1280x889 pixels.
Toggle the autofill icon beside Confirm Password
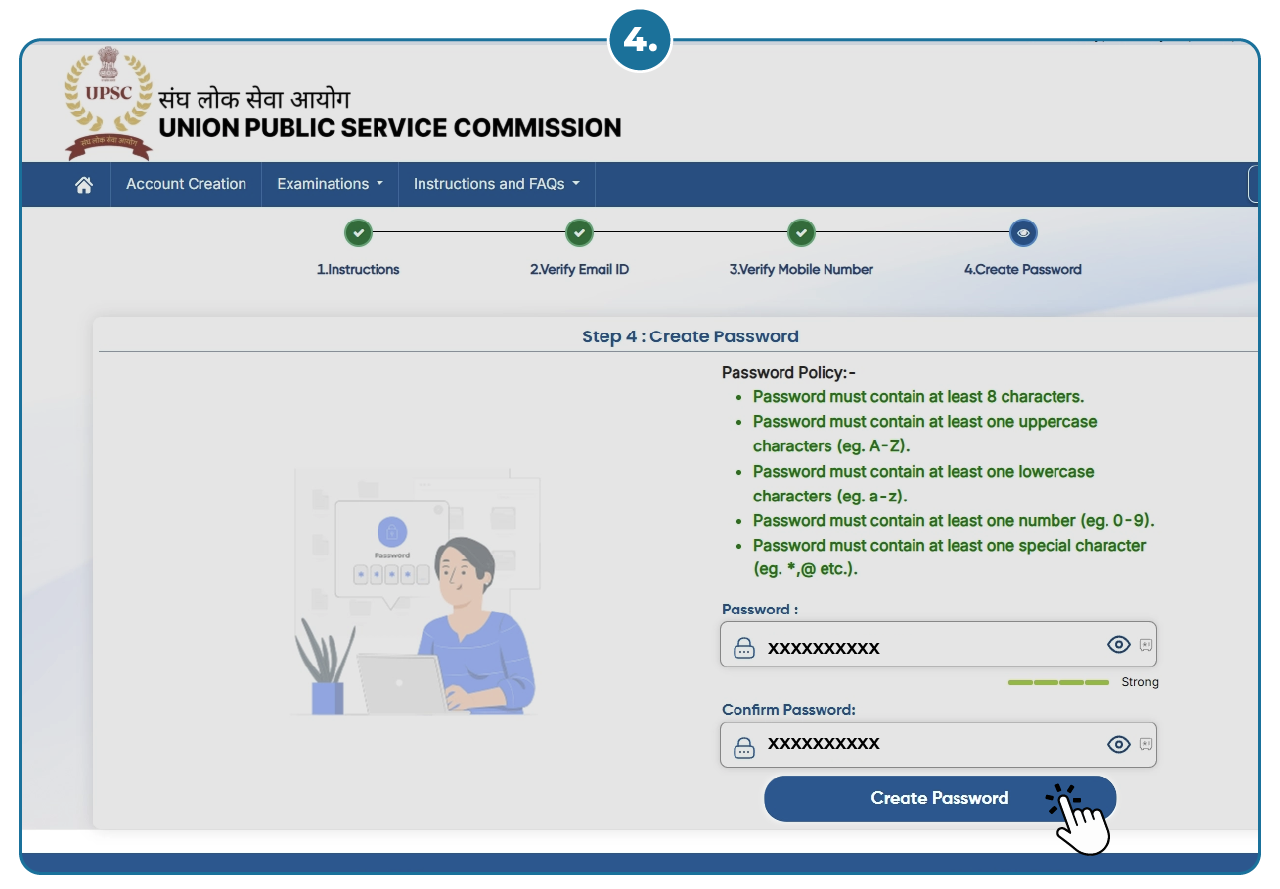(1146, 744)
